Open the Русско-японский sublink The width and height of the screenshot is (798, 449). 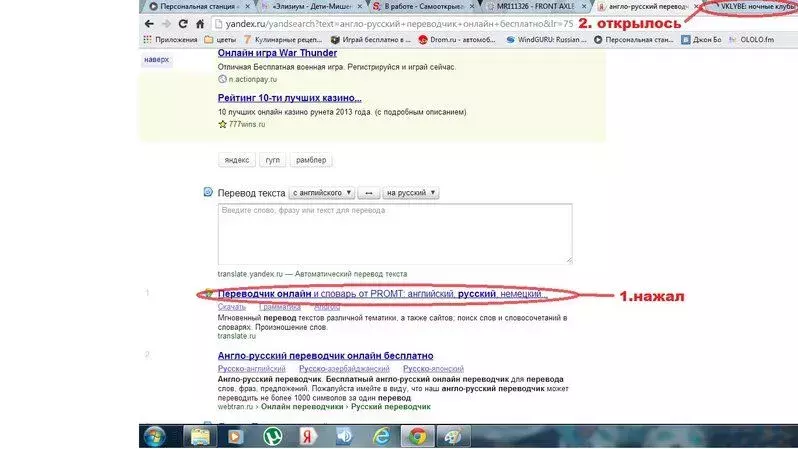point(433,369)
